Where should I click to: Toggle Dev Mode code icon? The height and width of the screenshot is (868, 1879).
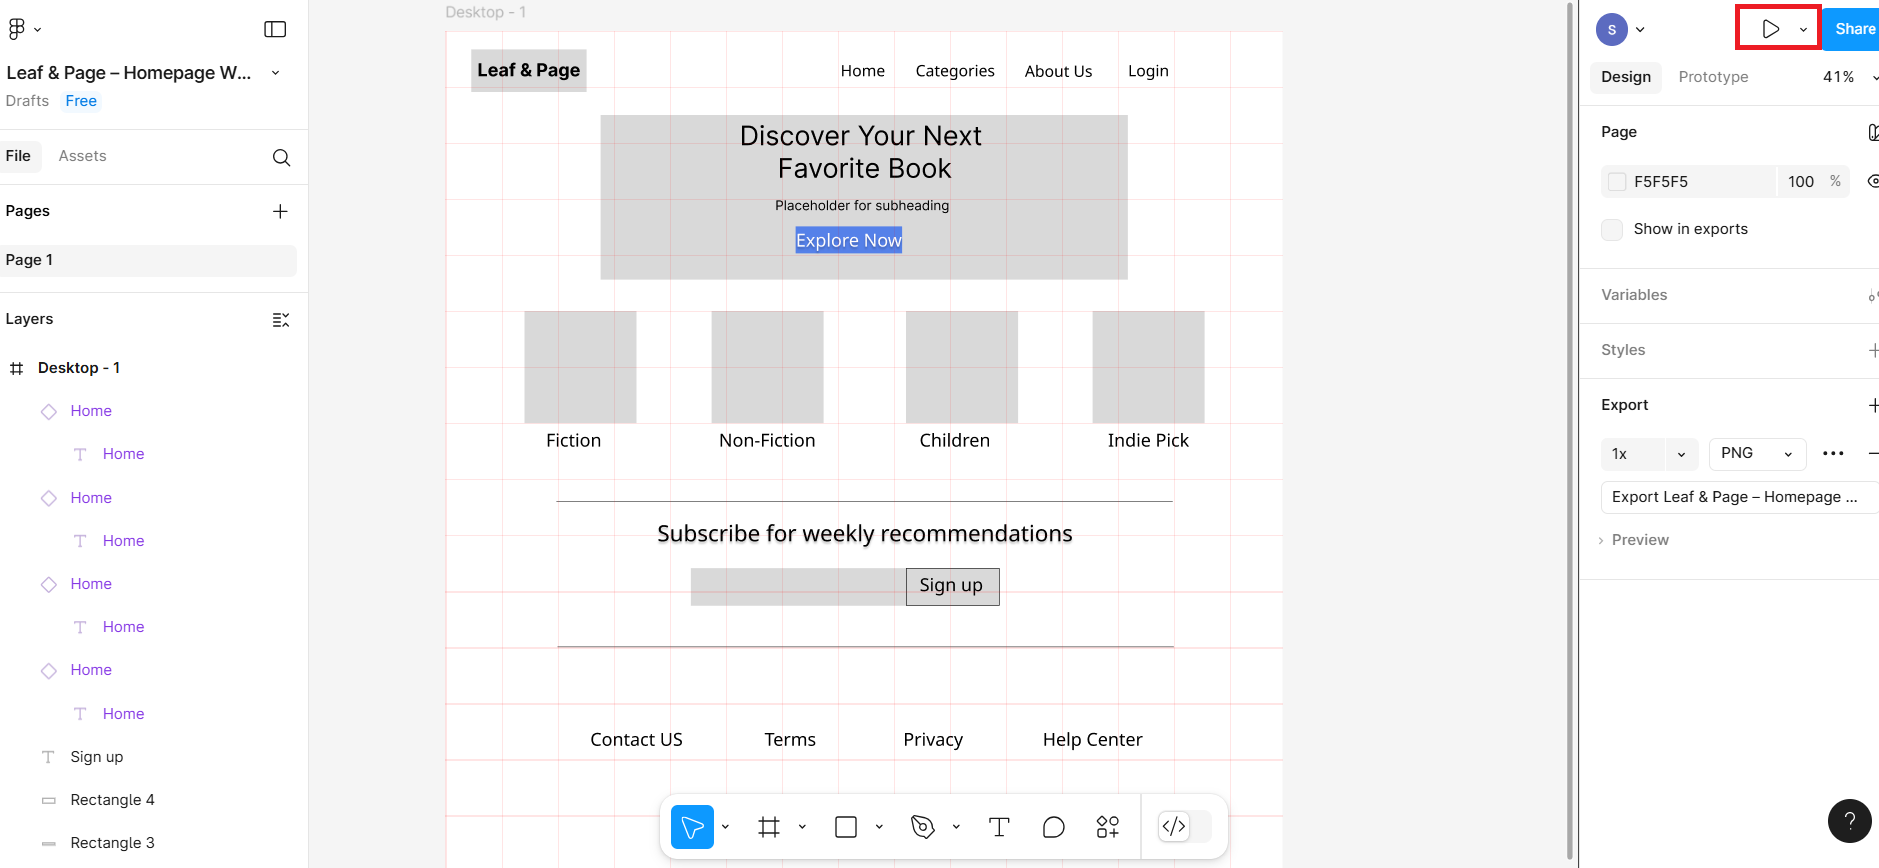coord(1174,826)
